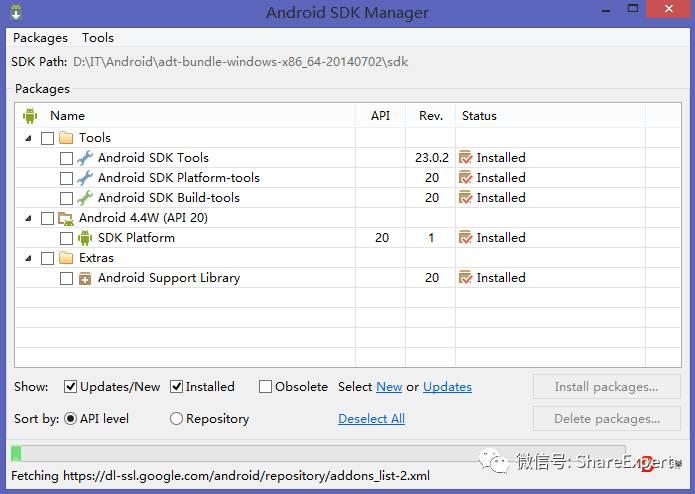
Task: Open the Tools menu
Action: [x=98, y=38]
